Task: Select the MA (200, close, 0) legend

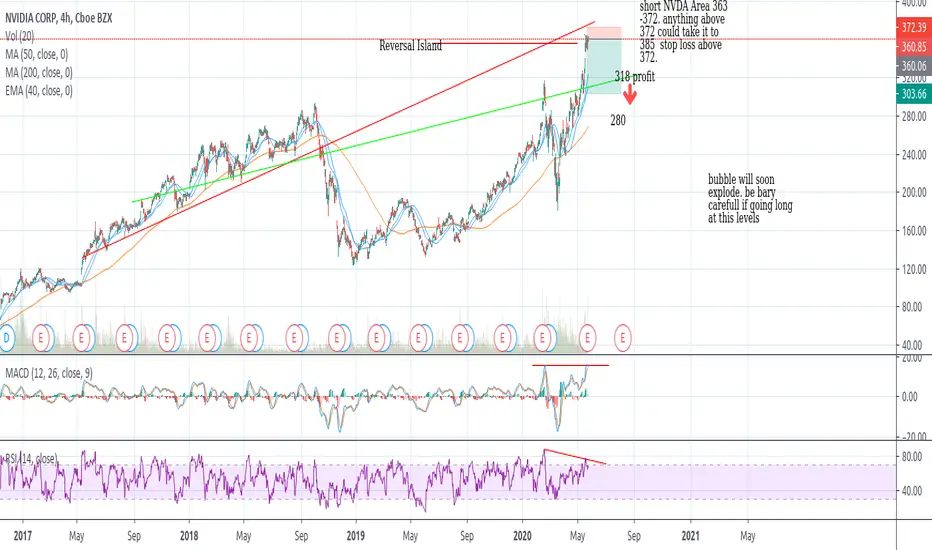Action: [x=39, y=73]
